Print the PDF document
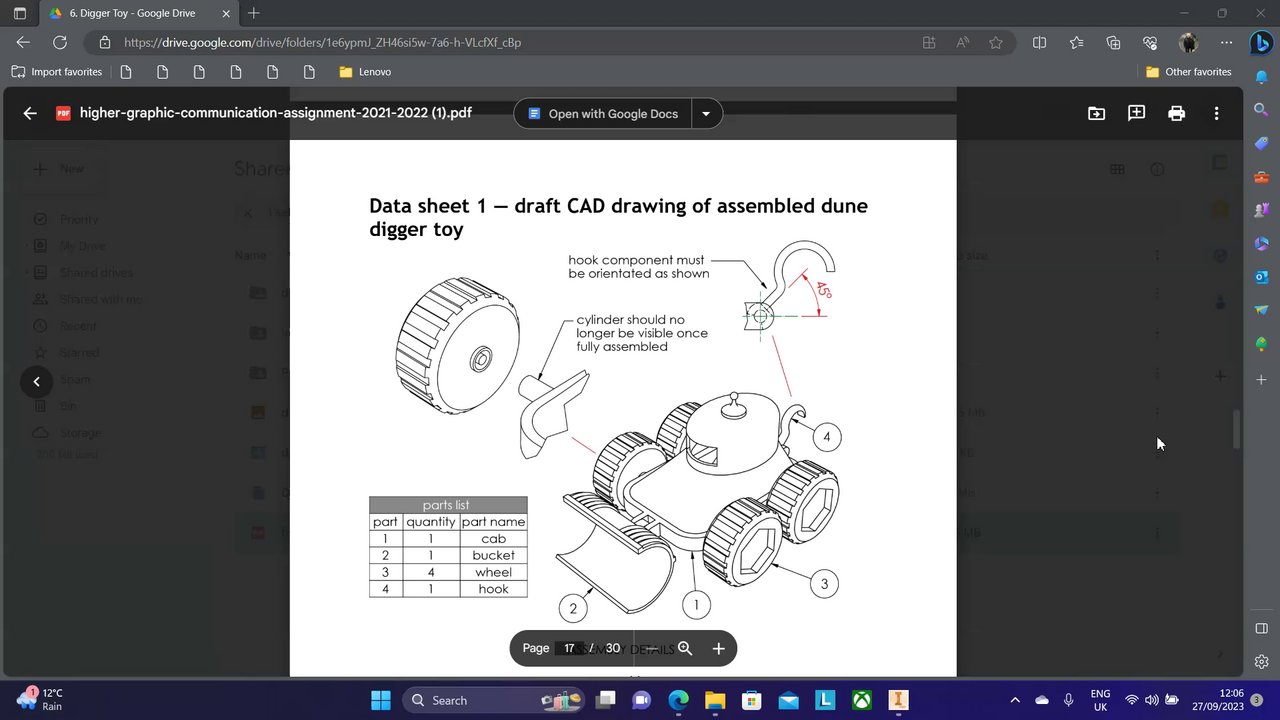 (x=1176, y=113)
